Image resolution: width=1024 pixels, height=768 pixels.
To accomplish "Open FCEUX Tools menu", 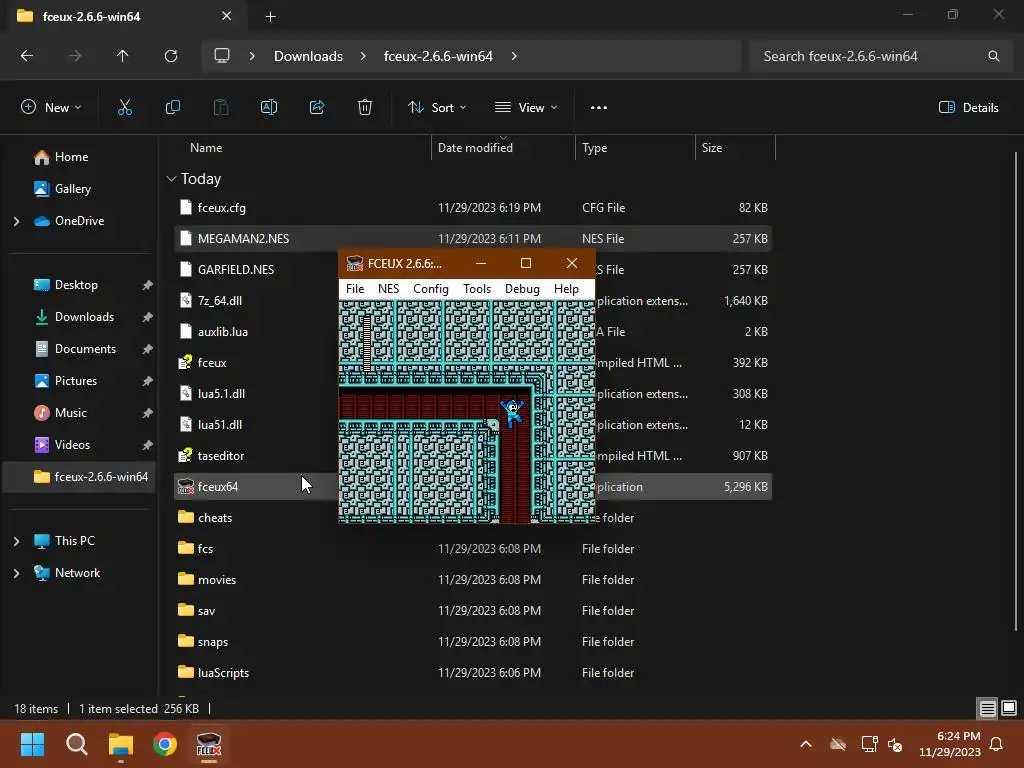I will 477,289.
